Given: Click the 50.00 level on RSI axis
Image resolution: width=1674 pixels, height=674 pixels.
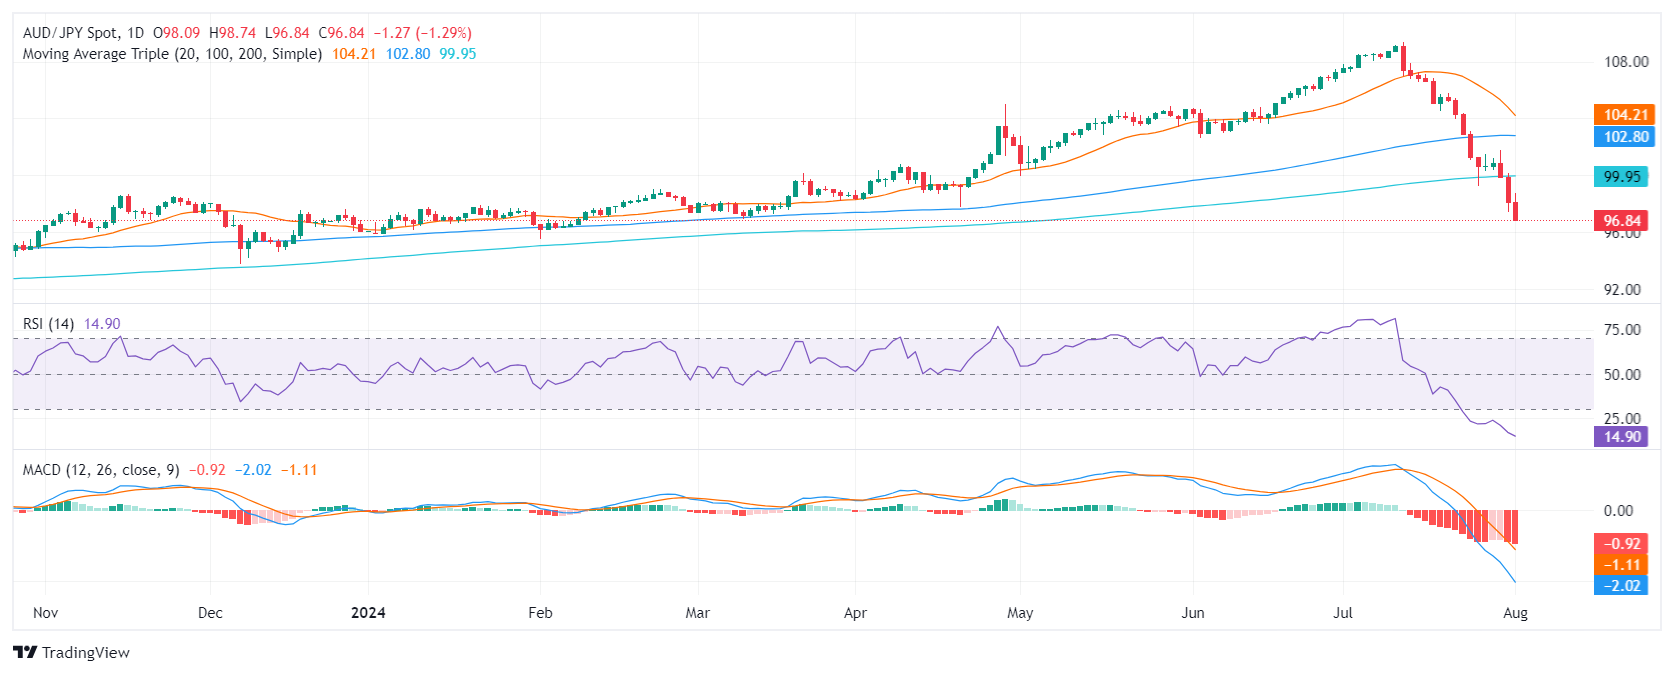Looking at the screenshot, I should pyautogui.click(x=1622, y=375).
